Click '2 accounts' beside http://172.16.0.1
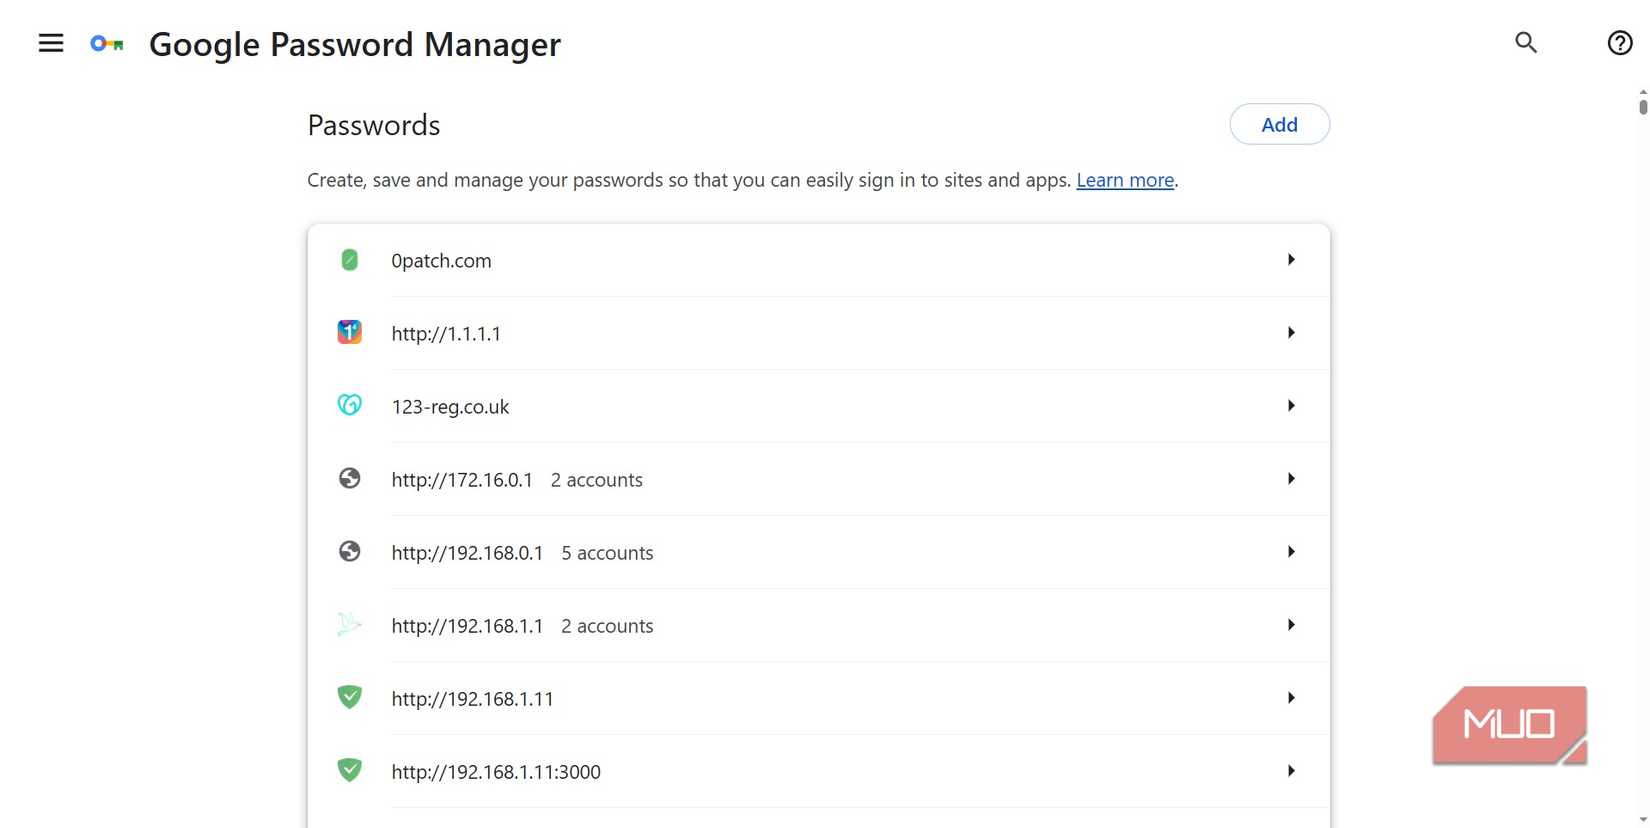 (597, 480)
